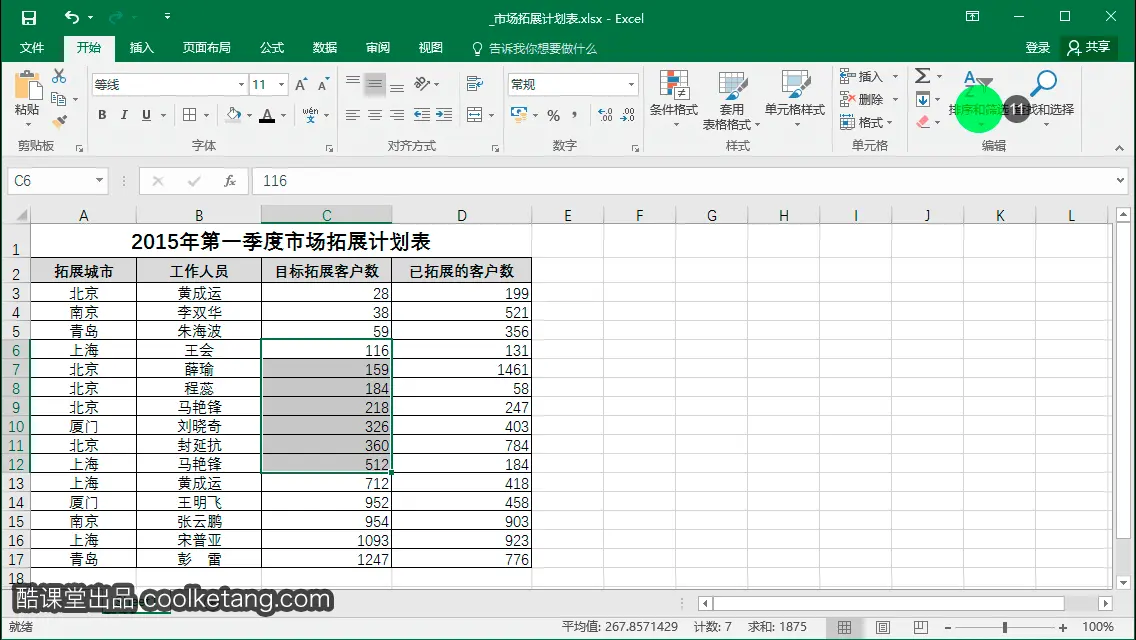Open Customize Quick Access Toolbar dropdown
1136x640 pixels.
click(167, 16)
